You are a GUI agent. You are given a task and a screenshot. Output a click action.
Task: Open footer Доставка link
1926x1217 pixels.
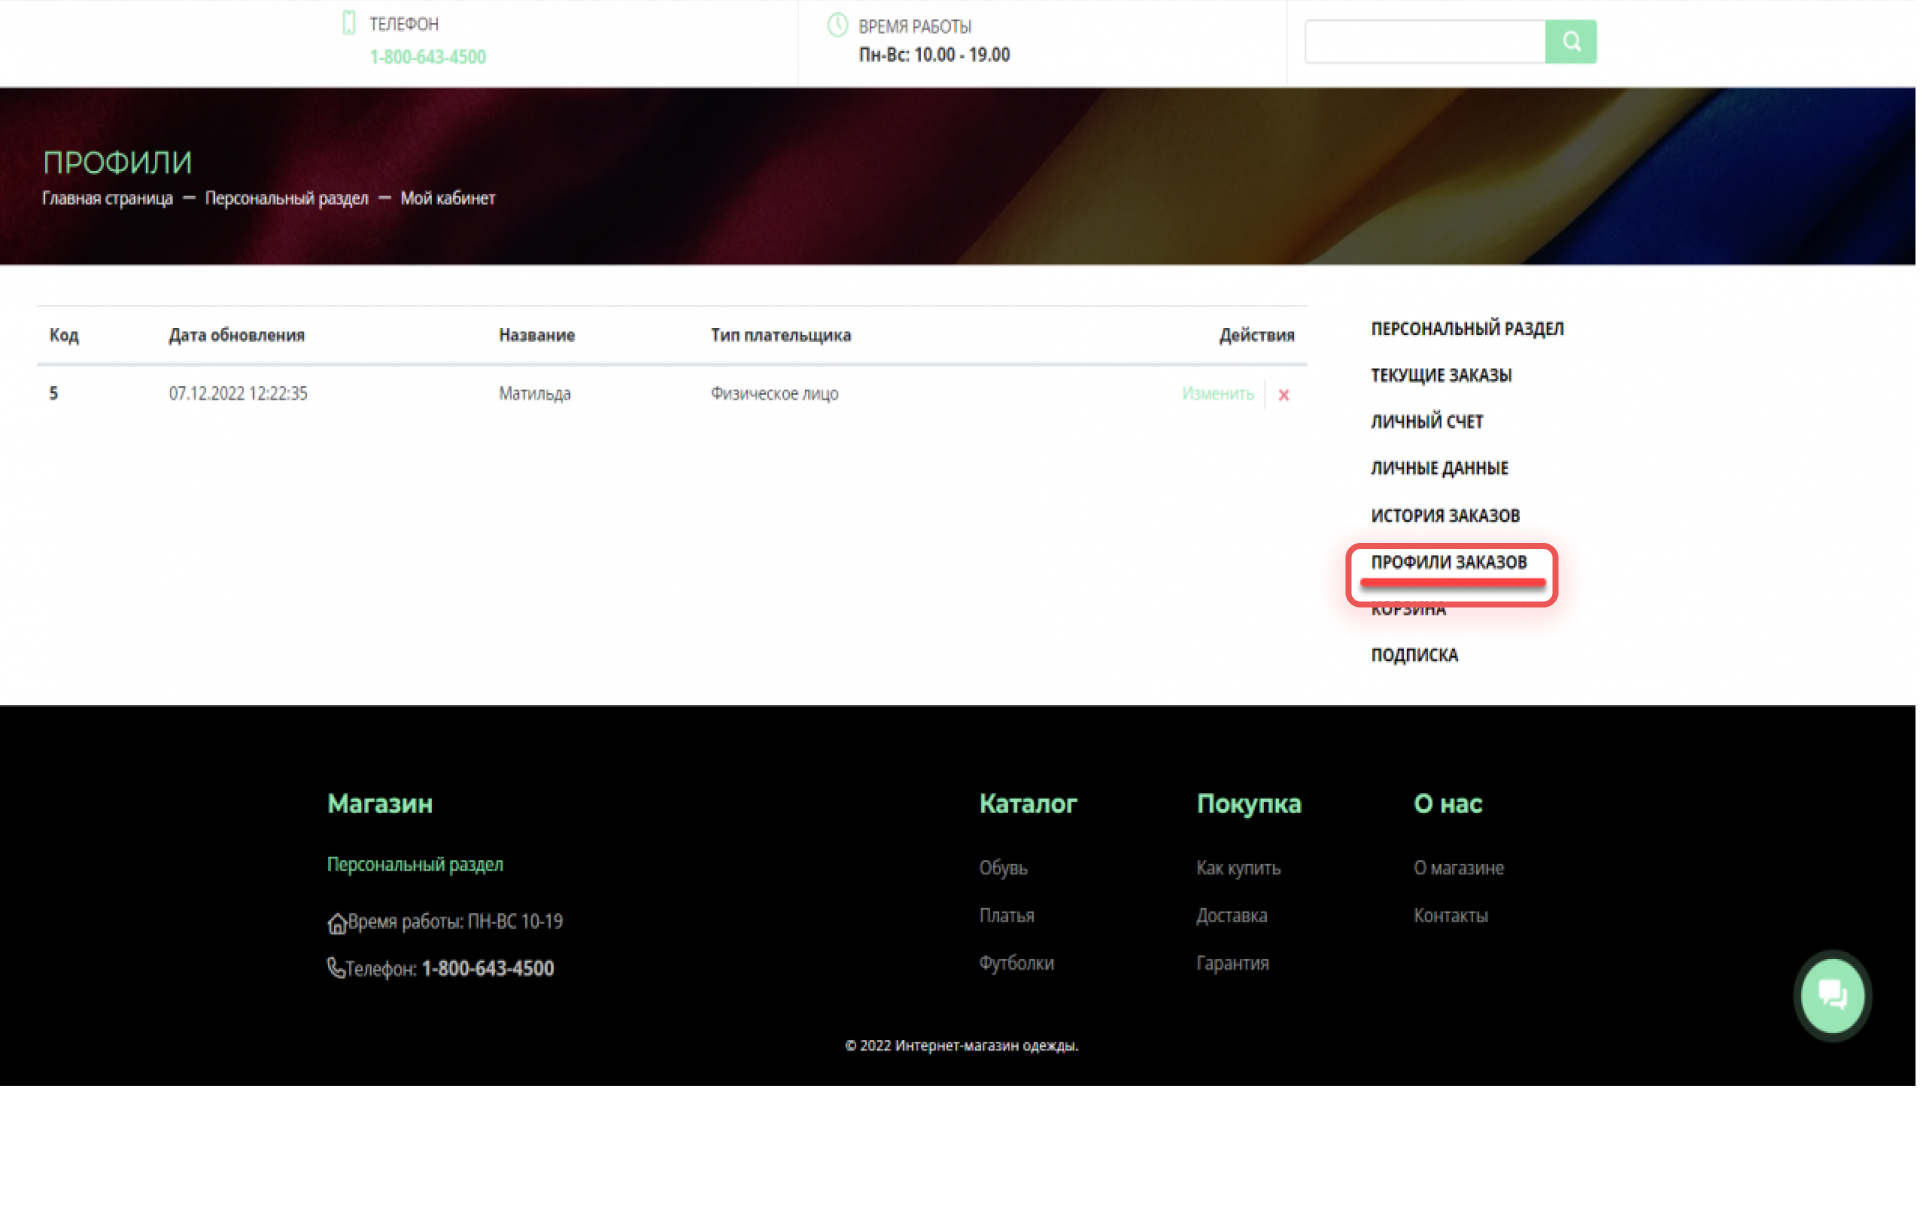(1231, 916)
